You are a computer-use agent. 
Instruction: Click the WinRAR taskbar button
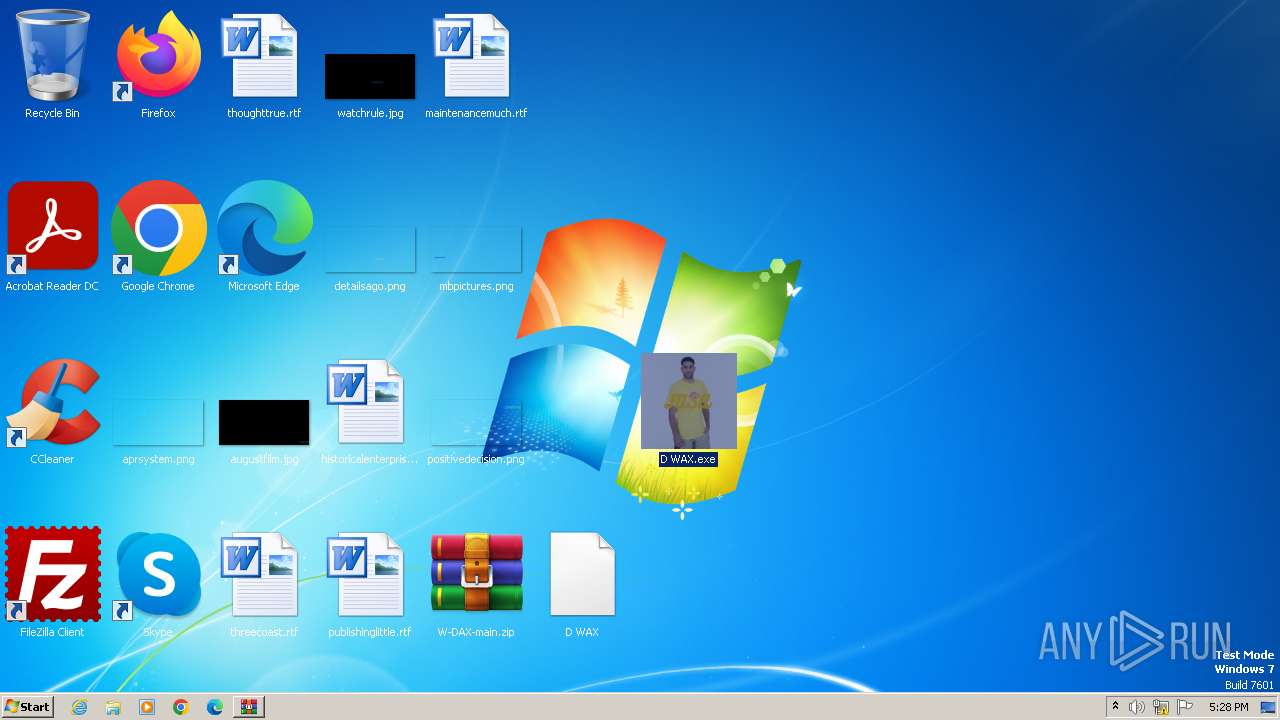(249, 707)
